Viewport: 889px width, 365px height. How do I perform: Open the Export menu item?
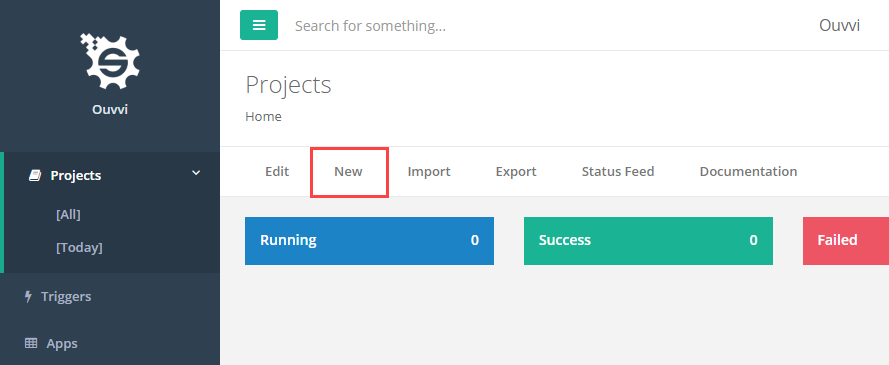(x=516, y=171)
